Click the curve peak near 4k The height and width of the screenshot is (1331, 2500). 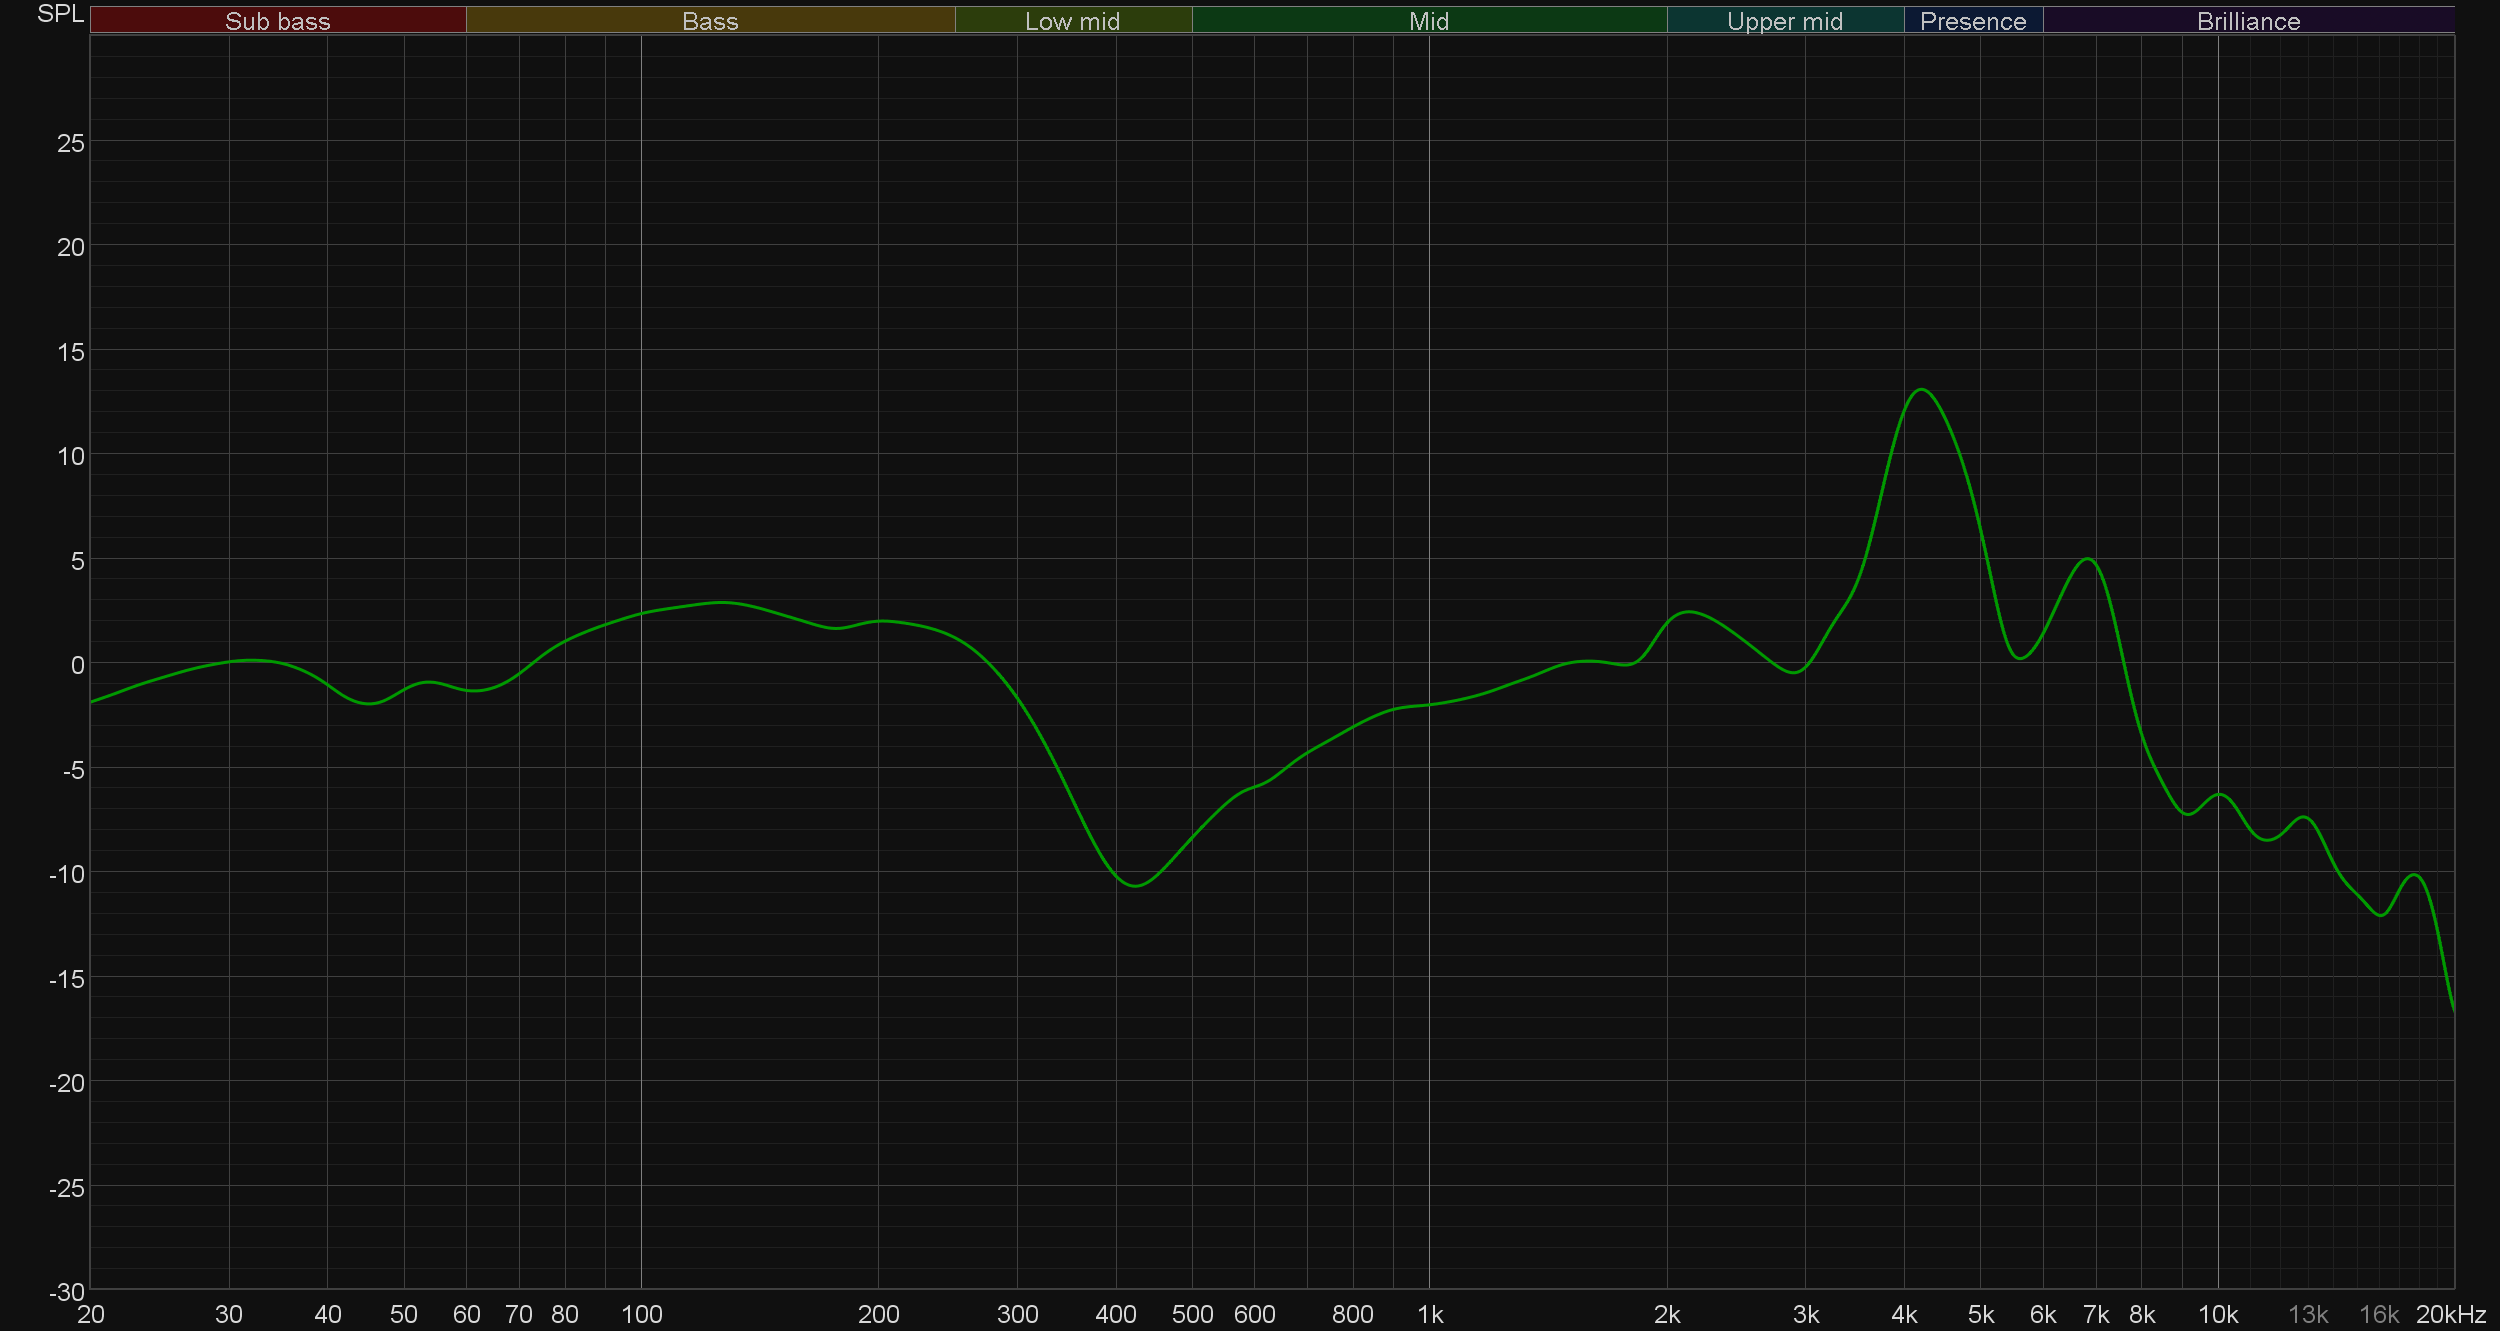pyautogui.click(x=1922, y=390)
